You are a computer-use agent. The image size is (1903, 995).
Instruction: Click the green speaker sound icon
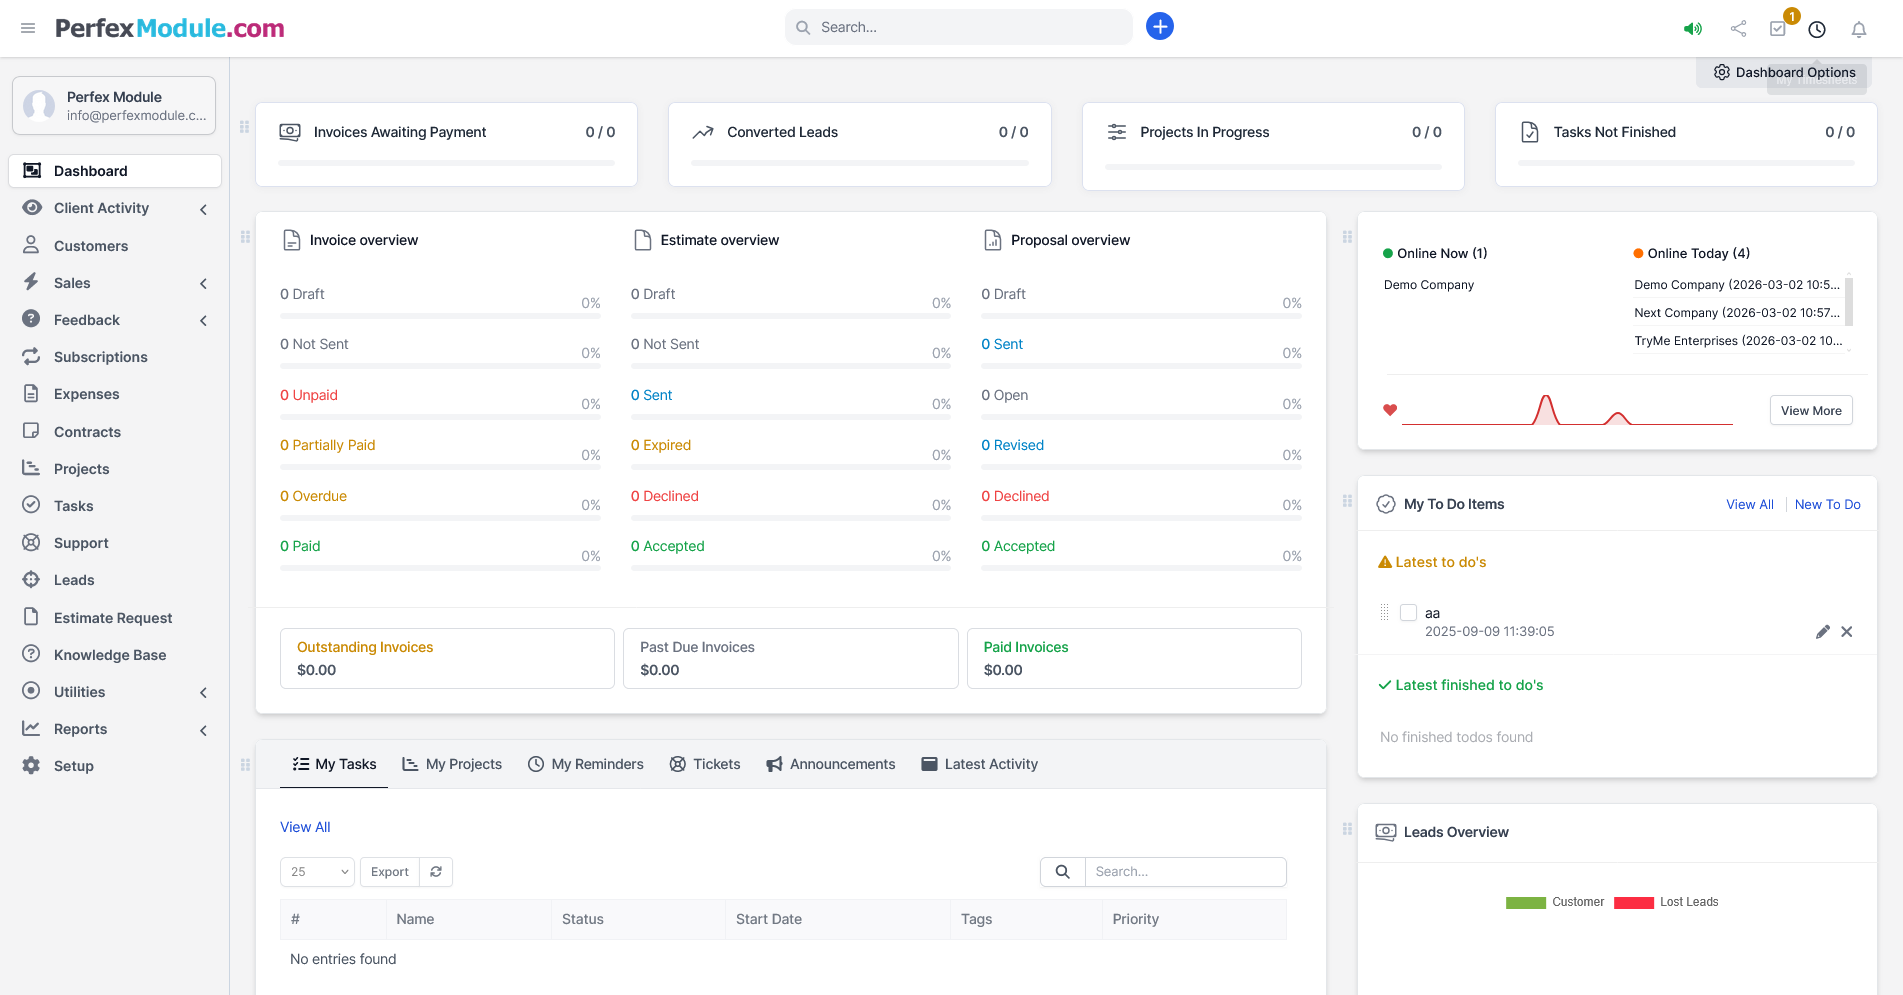click(1692, 29)
